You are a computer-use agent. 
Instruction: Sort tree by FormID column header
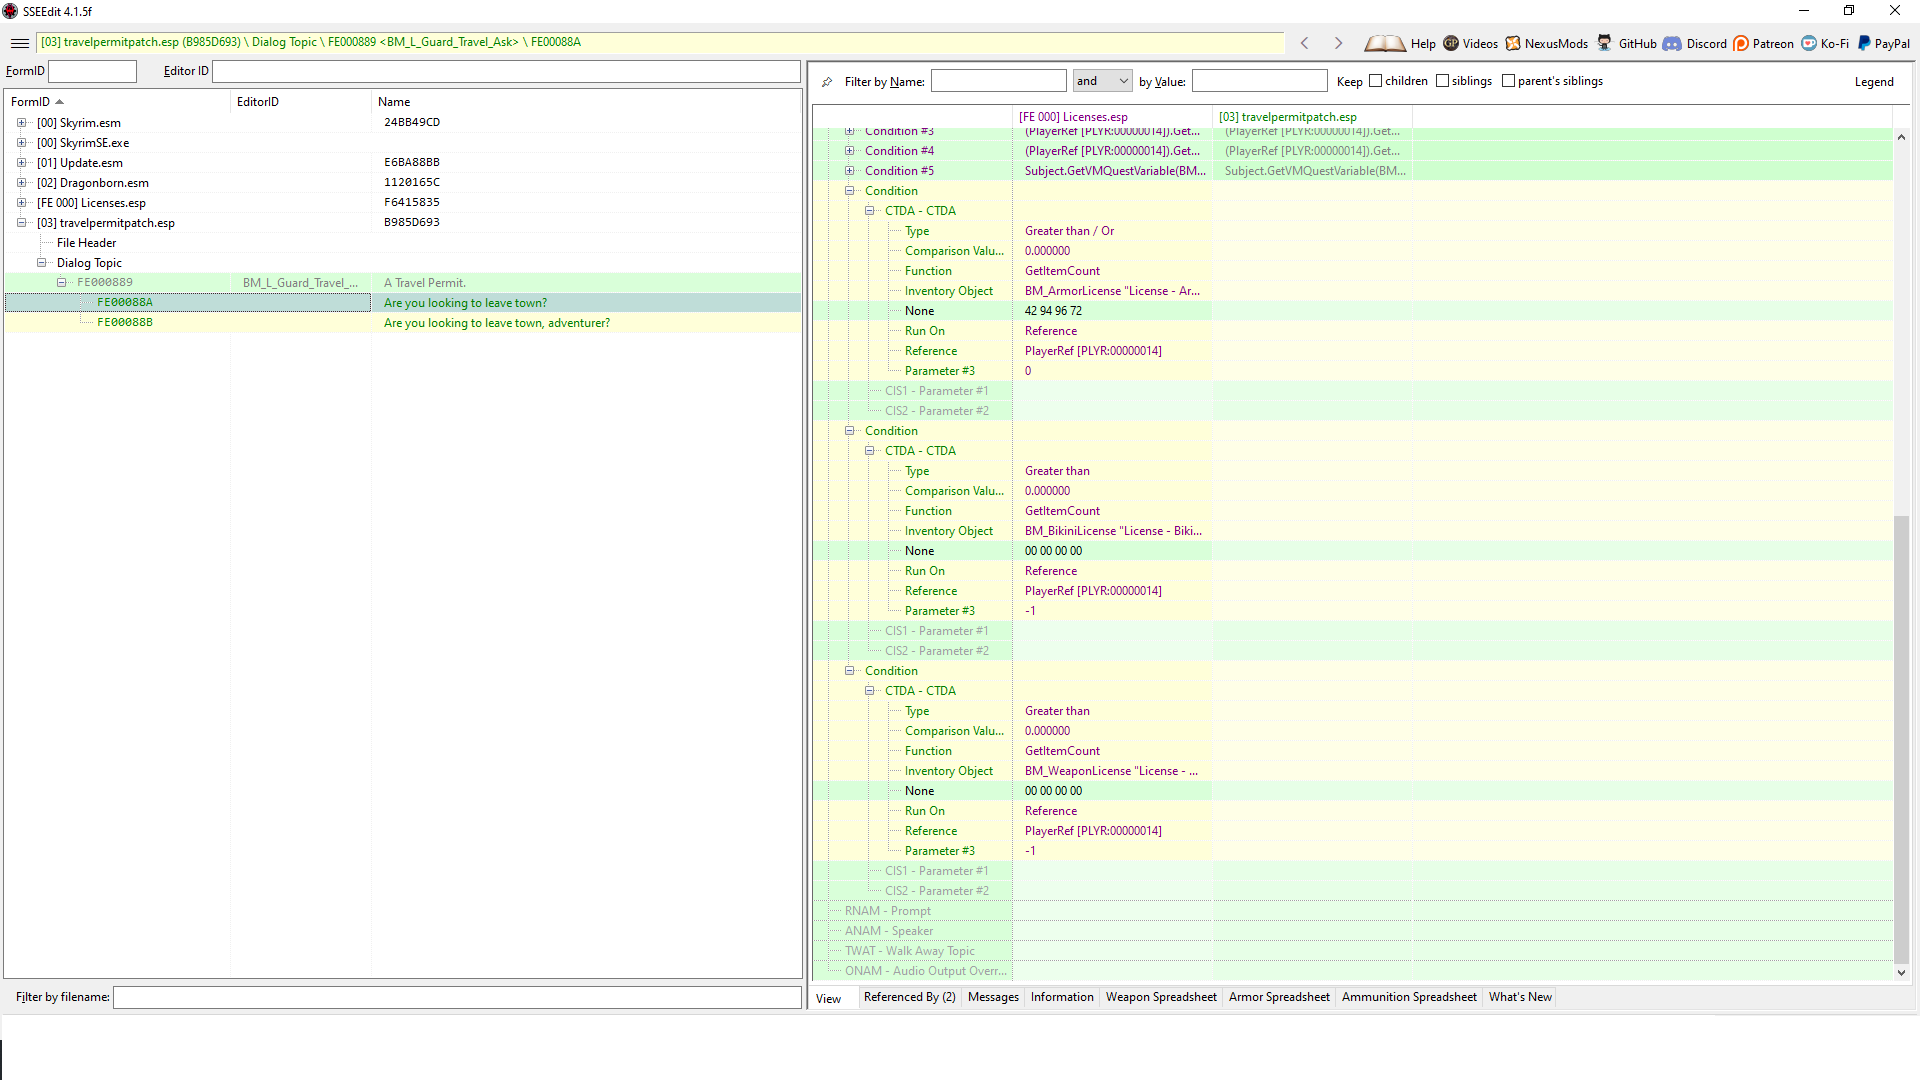click(x=117, y=102)
